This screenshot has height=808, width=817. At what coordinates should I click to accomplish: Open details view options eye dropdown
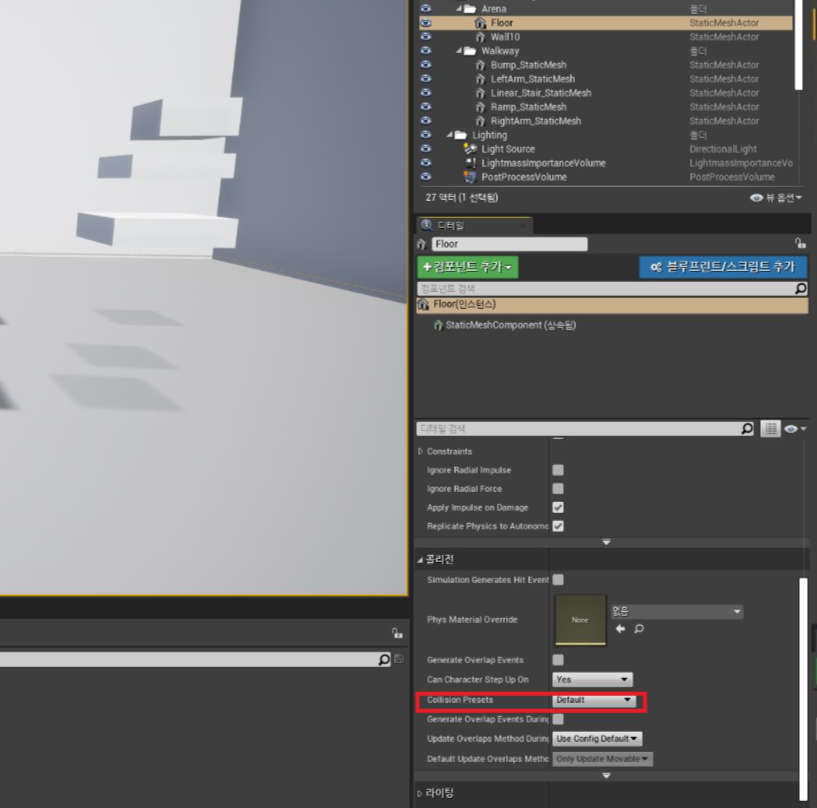(796, 429)
